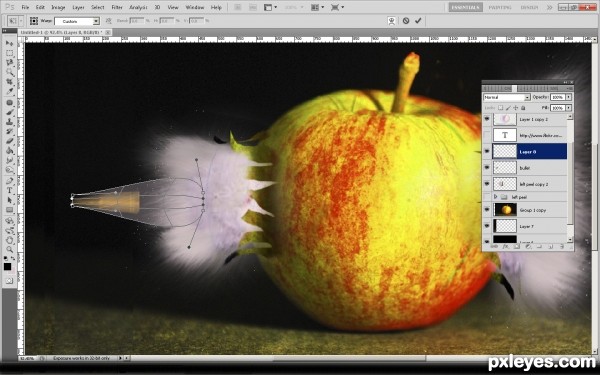
Task: Open the Help menu
Action: tap(216, 7)
